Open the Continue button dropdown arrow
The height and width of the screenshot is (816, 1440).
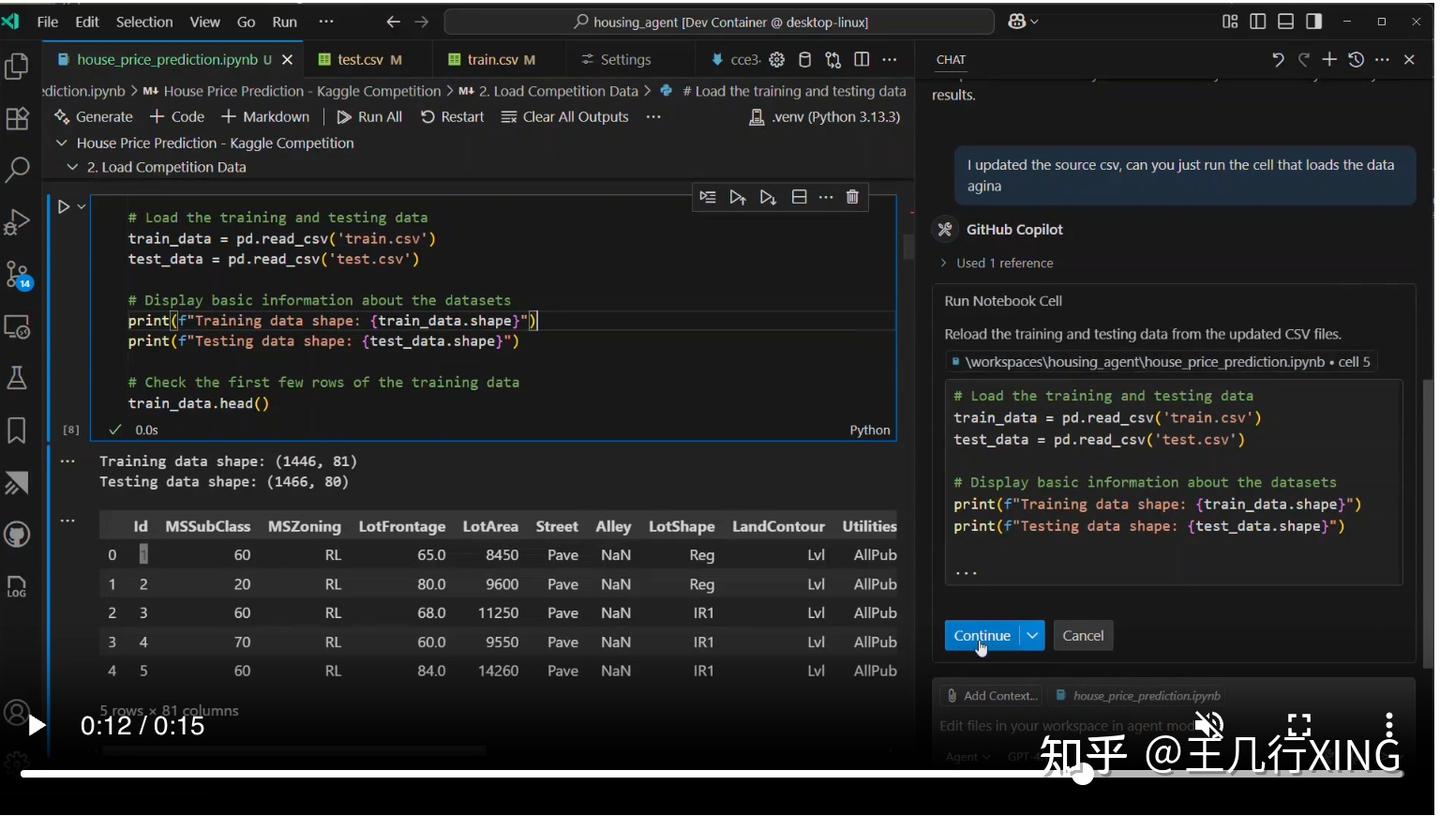[1032, 635]
